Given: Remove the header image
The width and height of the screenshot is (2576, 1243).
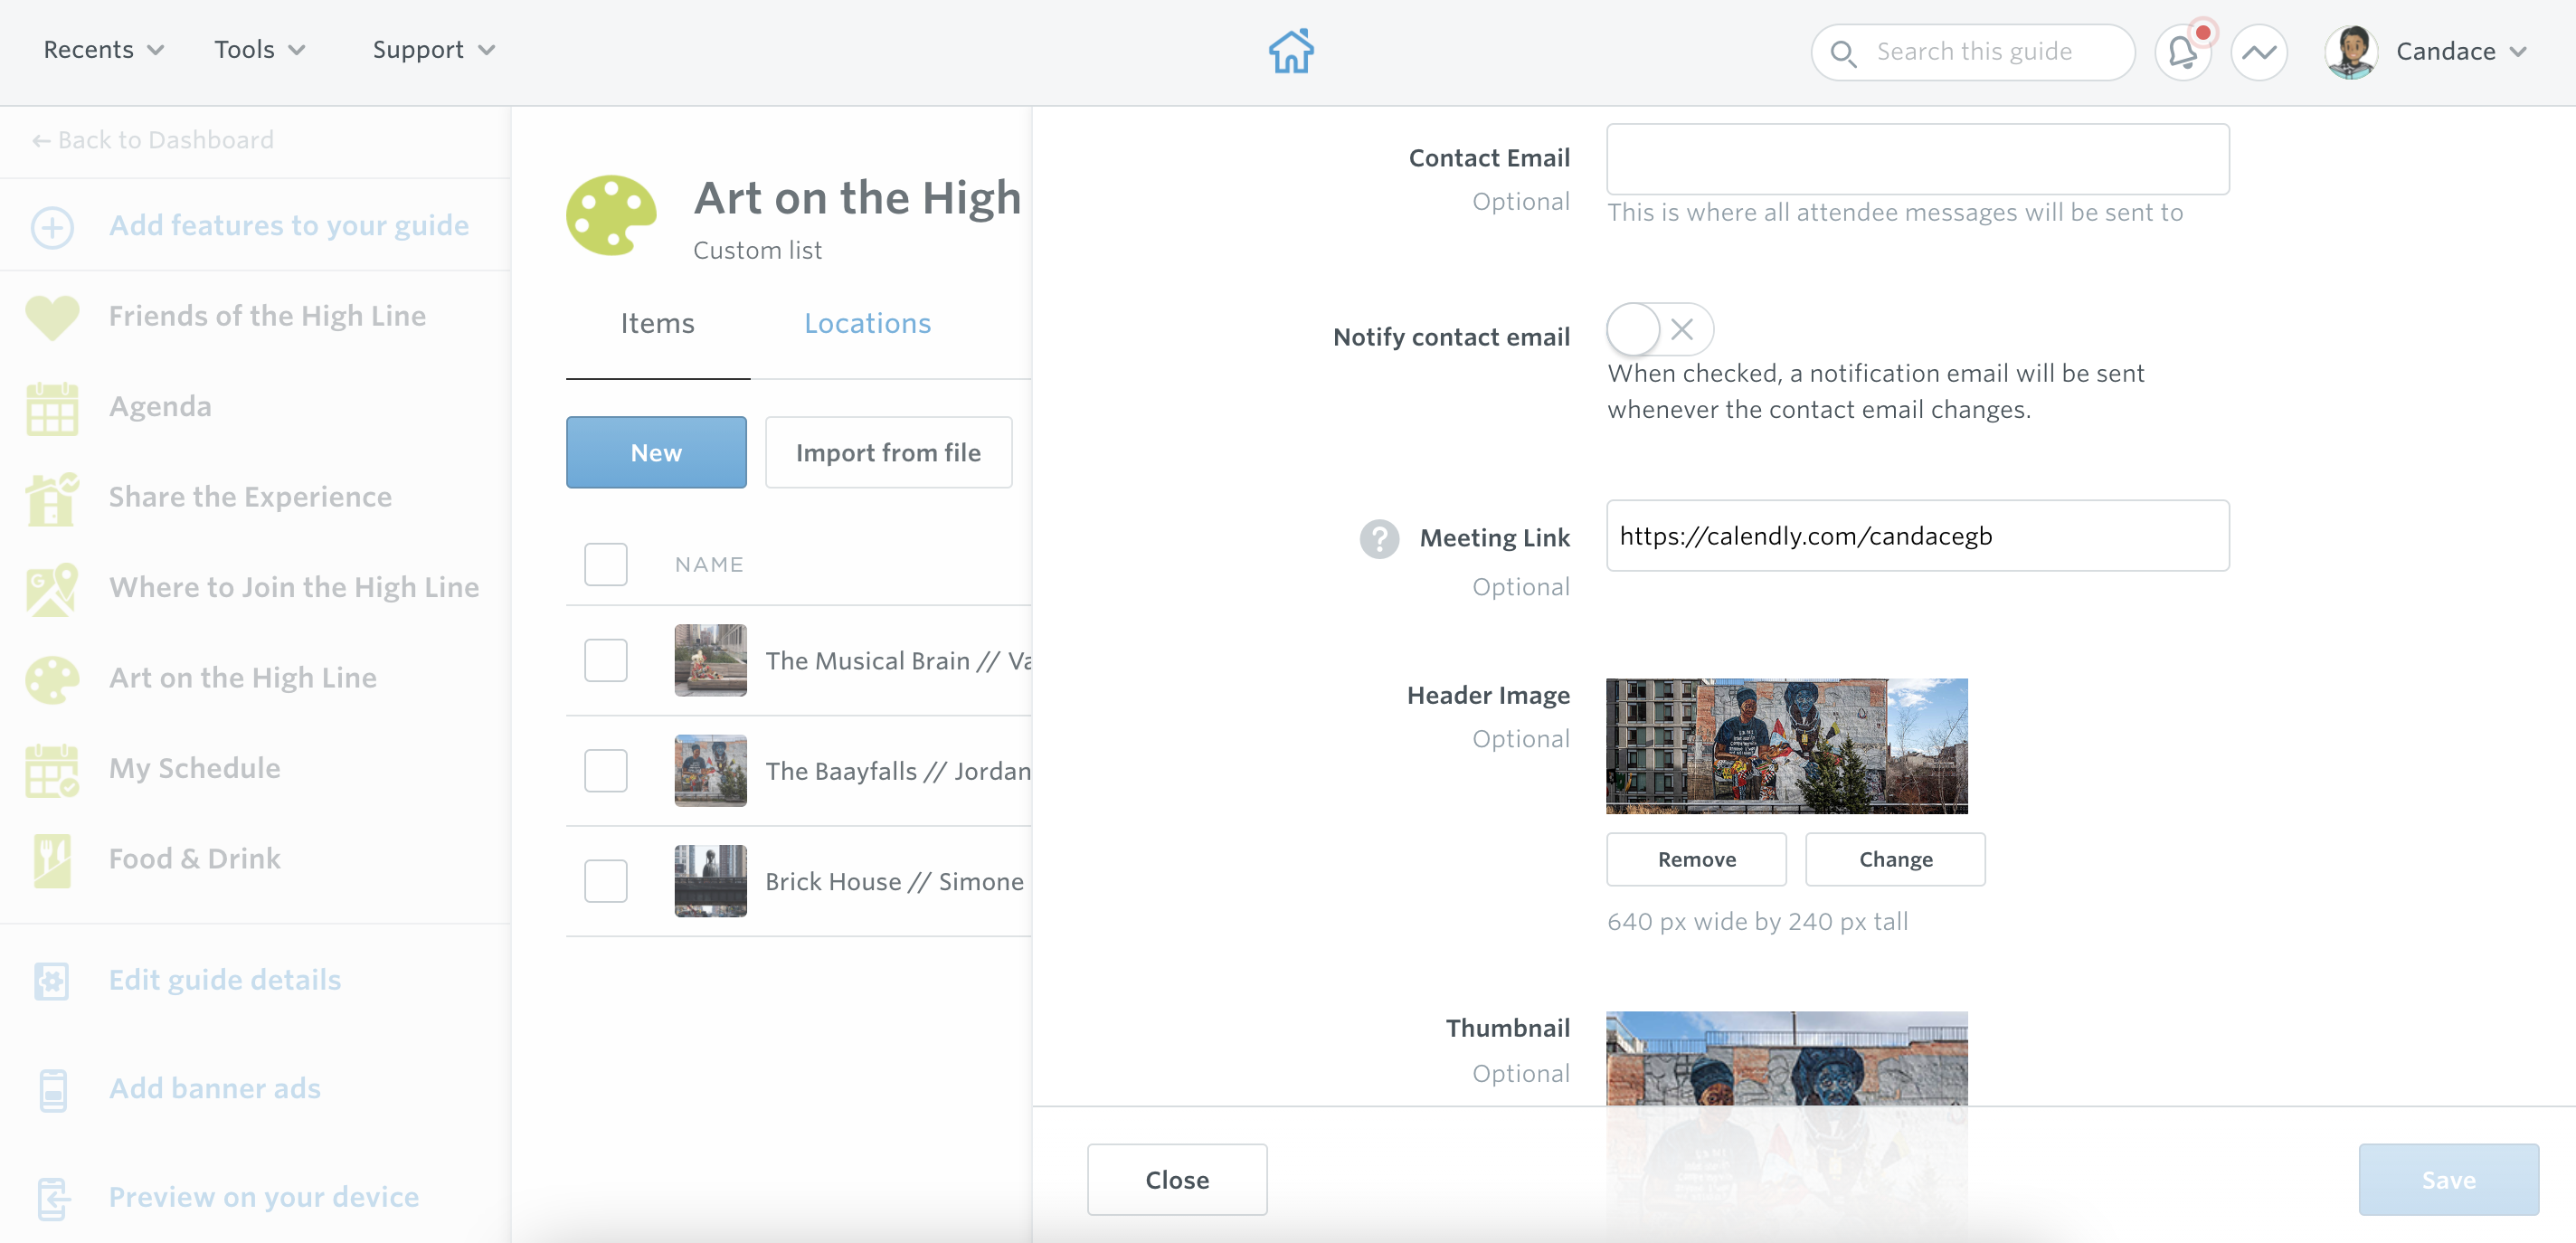Looking at the screenshot, I should tap(1696, 859).
